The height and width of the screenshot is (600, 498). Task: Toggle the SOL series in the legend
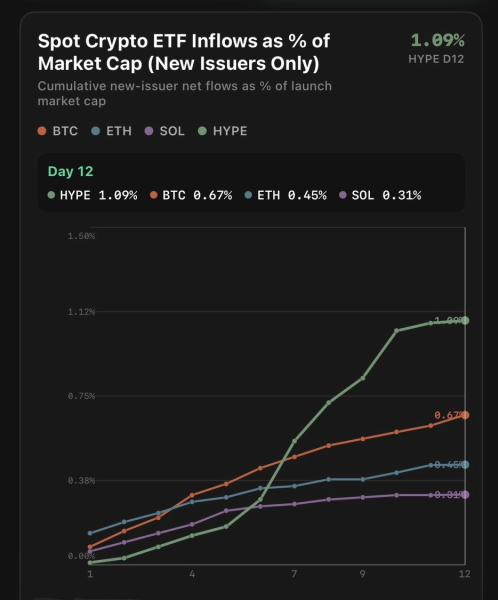tap(165, 131)
